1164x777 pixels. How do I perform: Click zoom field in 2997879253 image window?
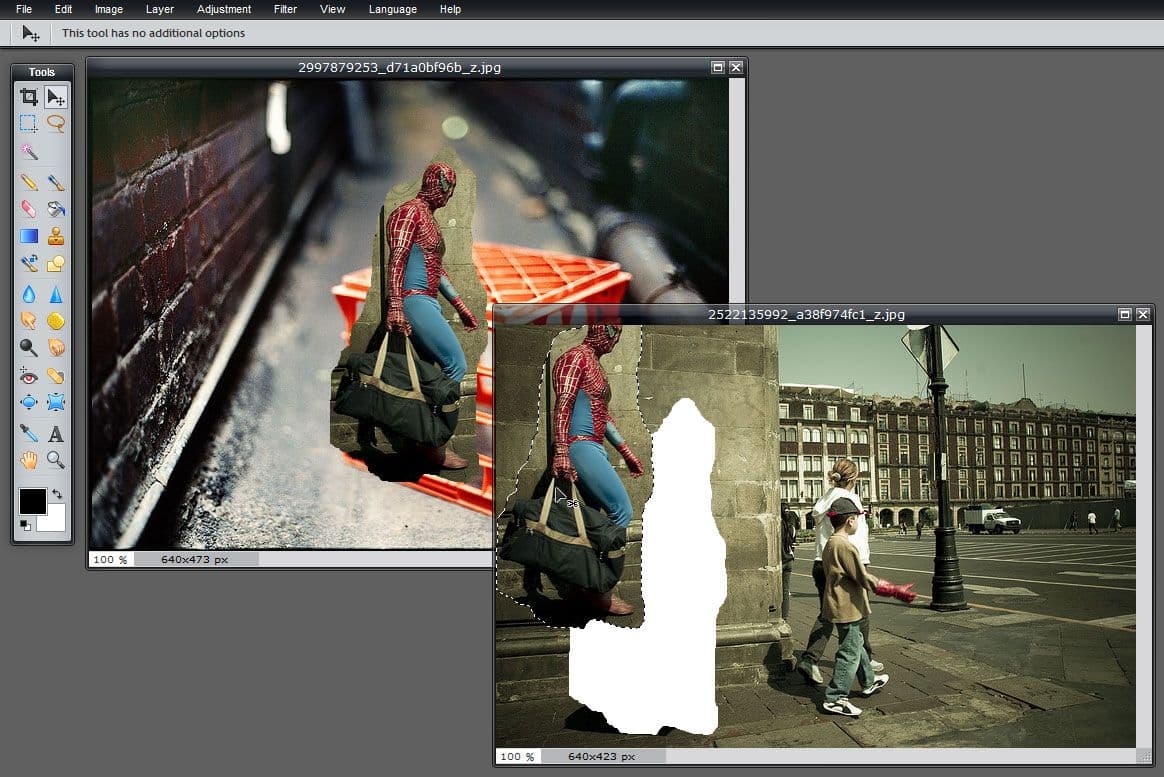tap(111, 560)
